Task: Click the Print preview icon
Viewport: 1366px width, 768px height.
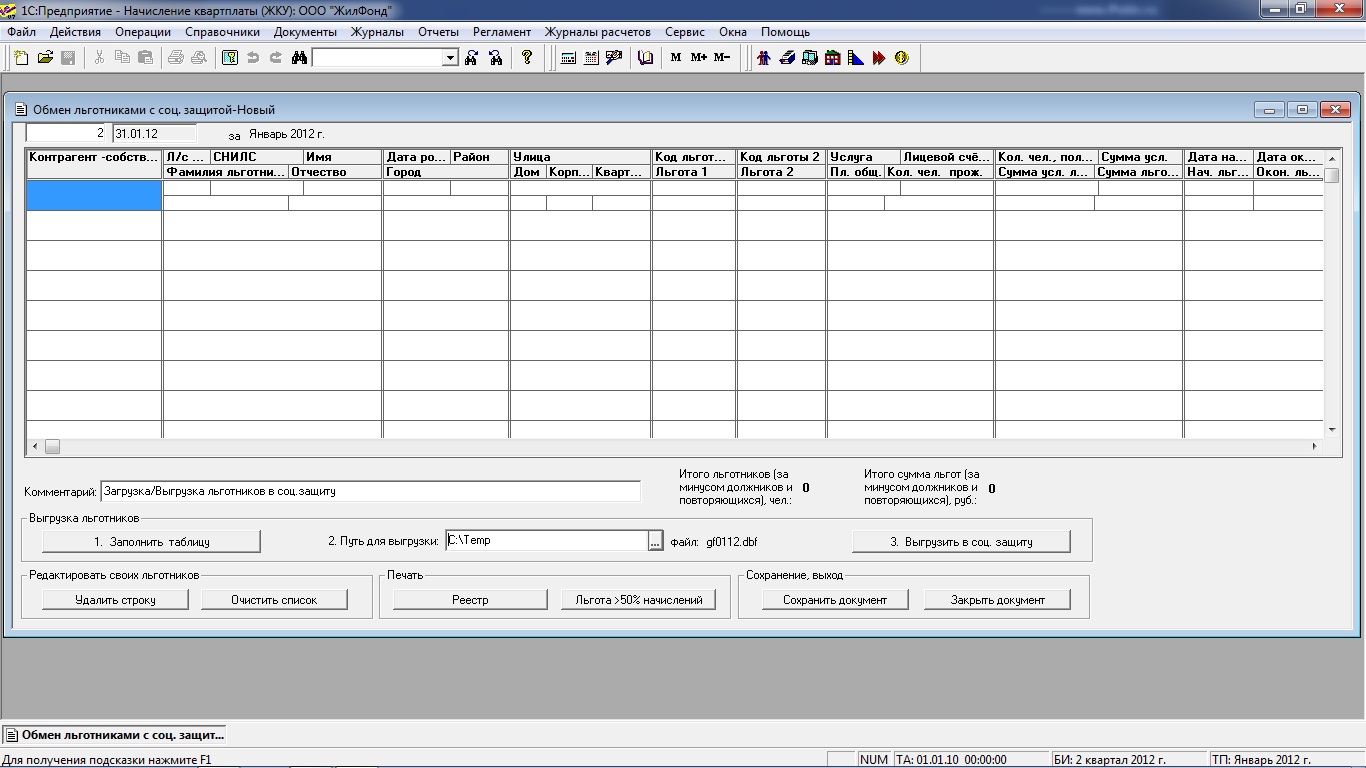Action: [199, 58]
